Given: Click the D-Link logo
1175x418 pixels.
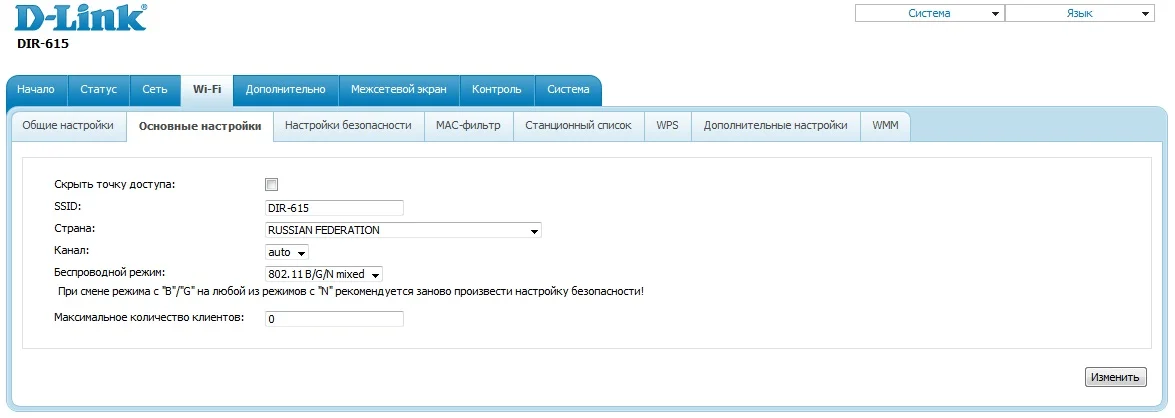Looking at the screenshot, I should point(80,17).
